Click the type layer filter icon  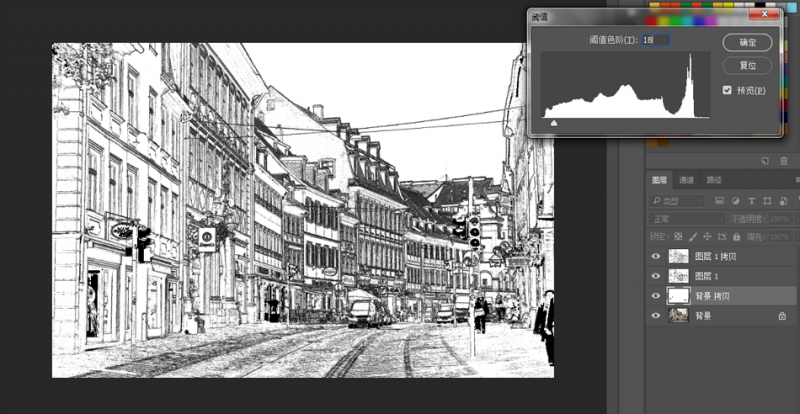tap(752, 201)
